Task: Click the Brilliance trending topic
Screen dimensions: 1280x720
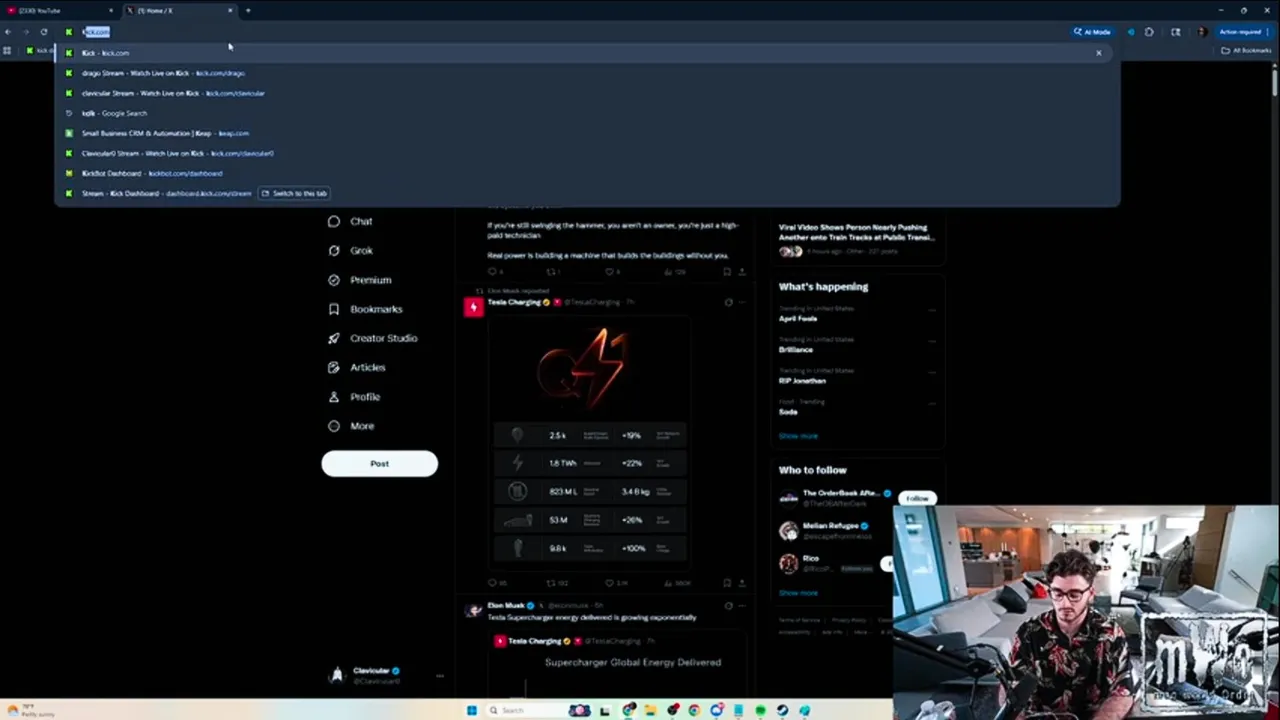Action: [x=796, y=349]
